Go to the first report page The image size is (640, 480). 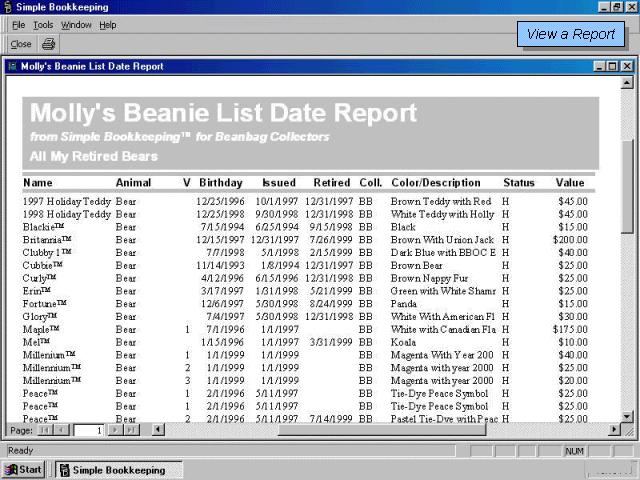(45, 430)
